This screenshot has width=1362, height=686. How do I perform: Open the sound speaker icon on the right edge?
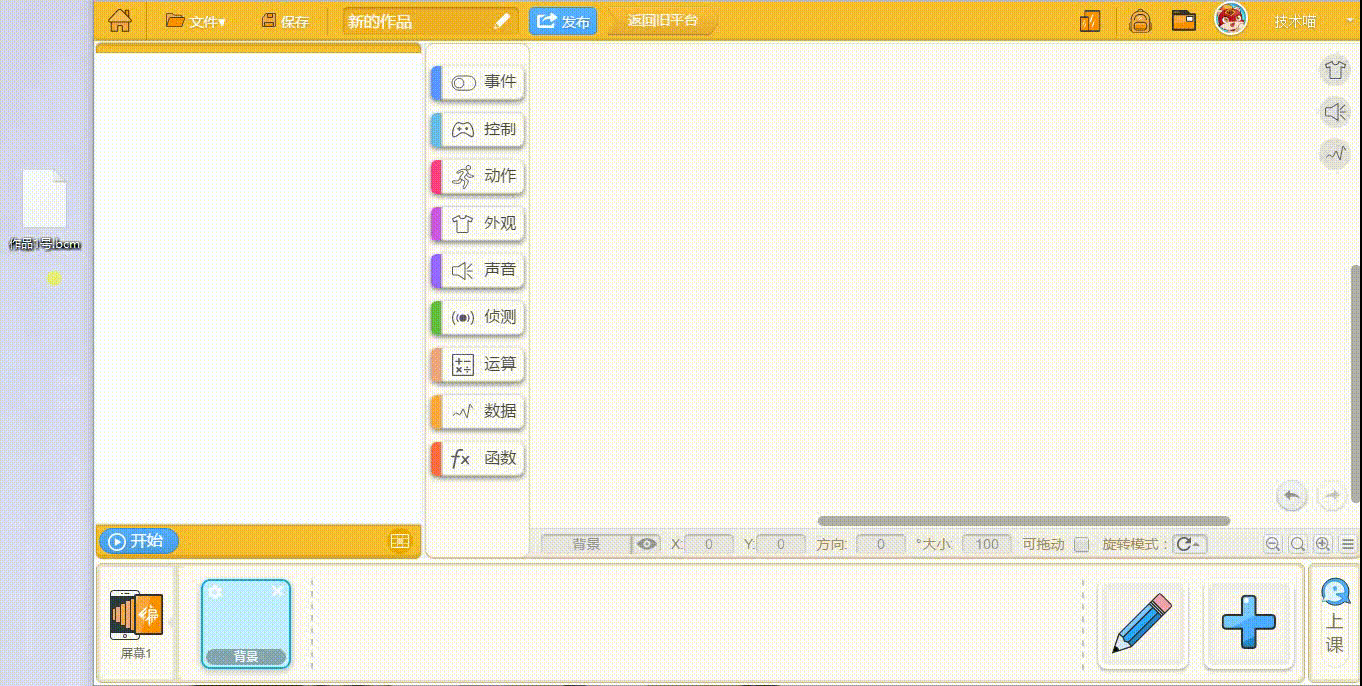pos(1335,112)
